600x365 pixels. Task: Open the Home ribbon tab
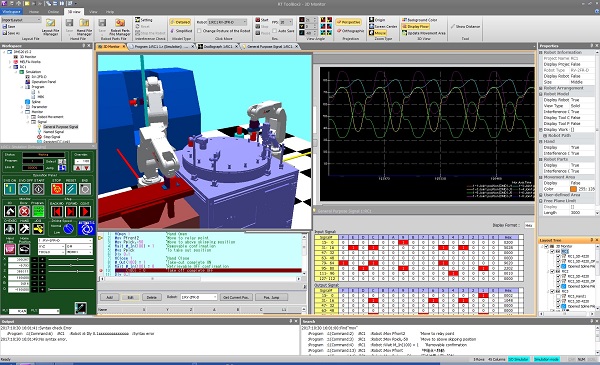34,12
